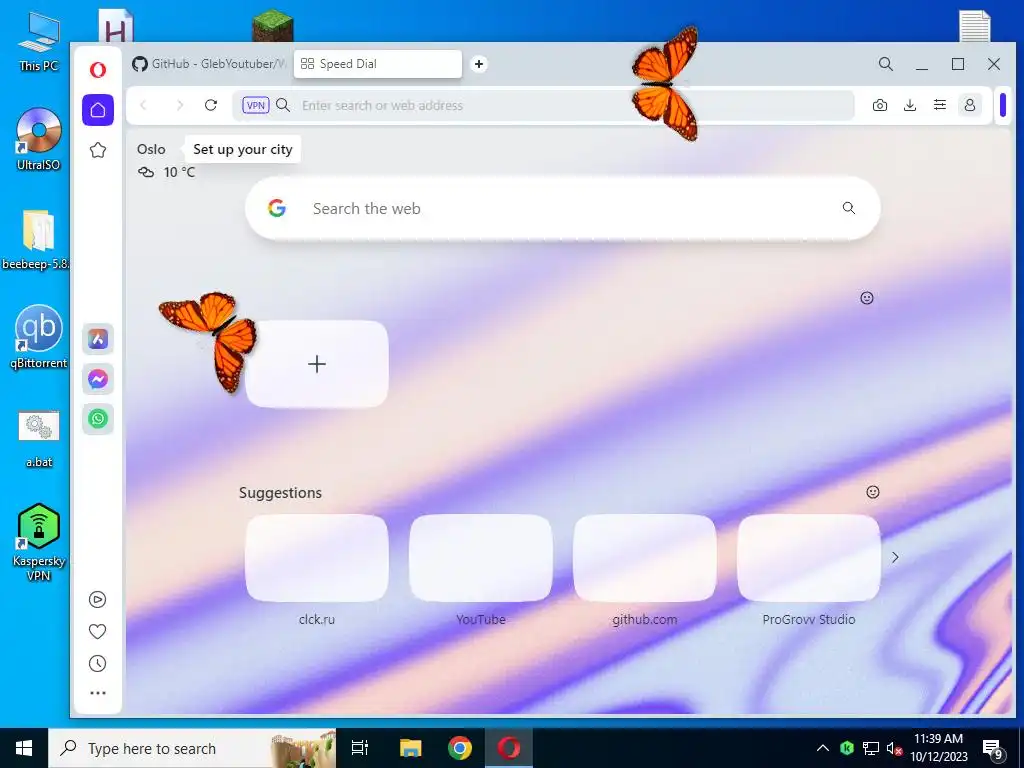Open the Player icon in the sidebar
The width and height of the screenshot is (1024, 768).
click(x=97, y=600)
